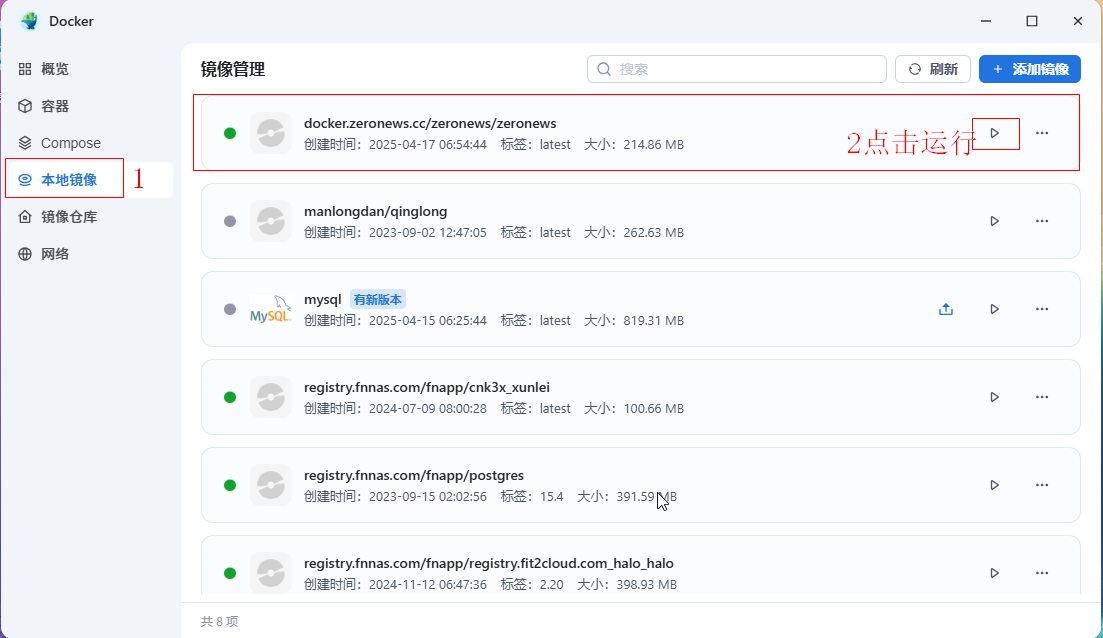Click qinglong creation time 2023-09-02 12:47:05
1103x638 pixels.
pyautogui.click(x=395, y=233)
